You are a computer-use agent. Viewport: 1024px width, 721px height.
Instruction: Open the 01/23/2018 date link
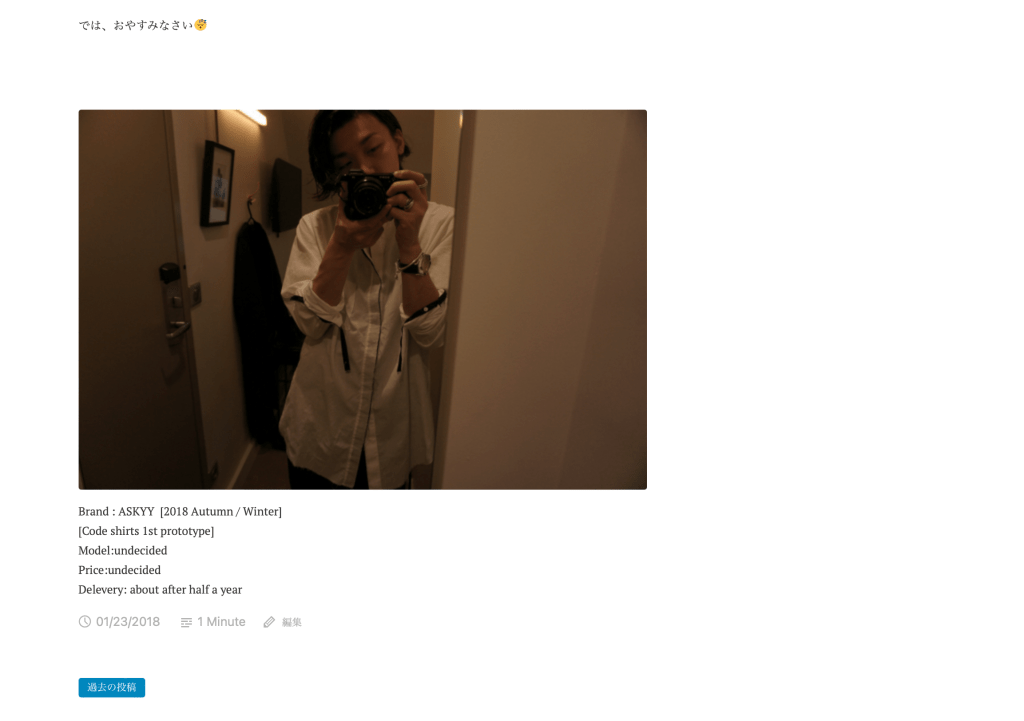click(128, 622)
